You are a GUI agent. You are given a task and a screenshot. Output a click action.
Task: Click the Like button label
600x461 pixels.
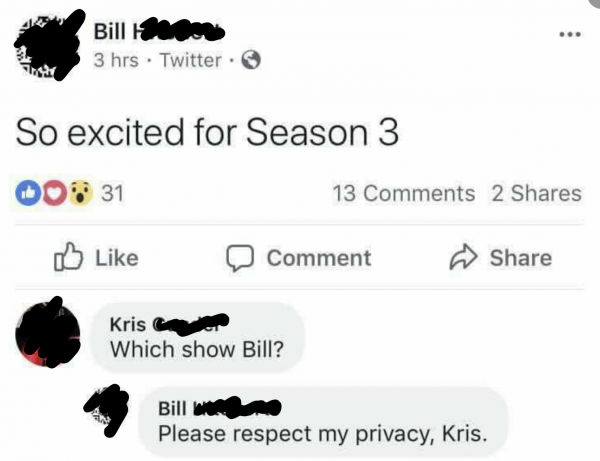(x=117, y=258)
